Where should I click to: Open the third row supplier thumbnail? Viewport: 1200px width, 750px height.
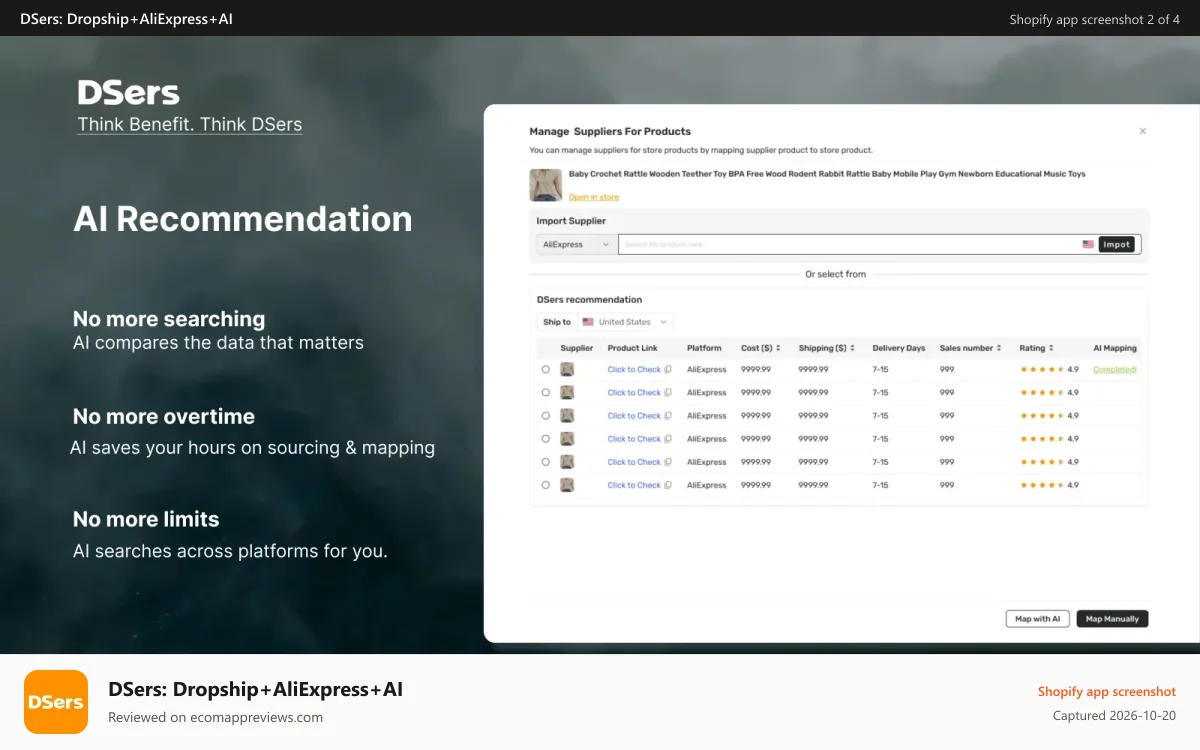(x=567, y=416)
